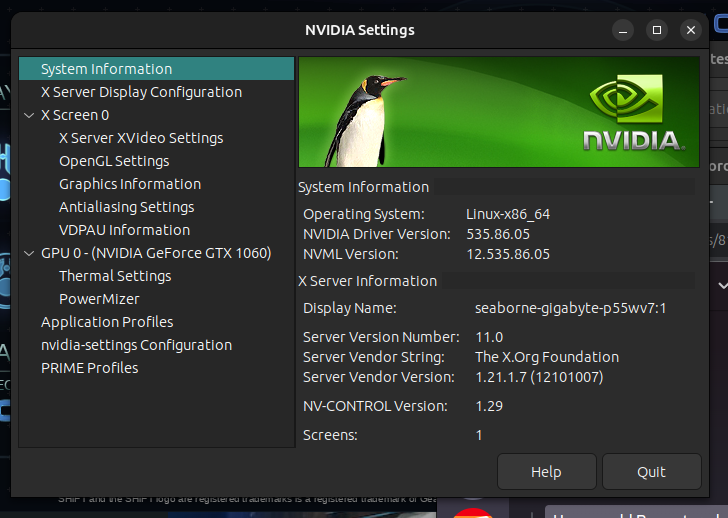The image size is (728, 518).
Task: Click vendor version 1.21.1.7 (12101007)
Action: point(539,377)
